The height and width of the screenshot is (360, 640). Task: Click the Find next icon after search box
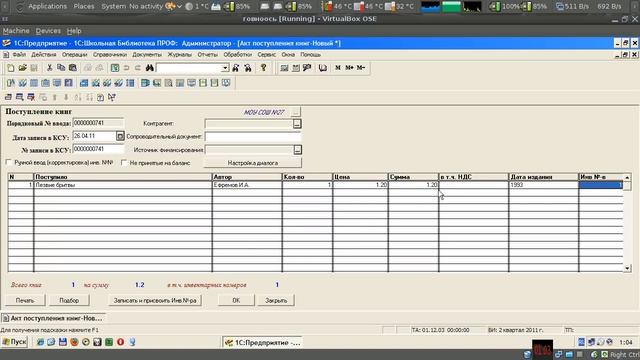click(236, 68)
